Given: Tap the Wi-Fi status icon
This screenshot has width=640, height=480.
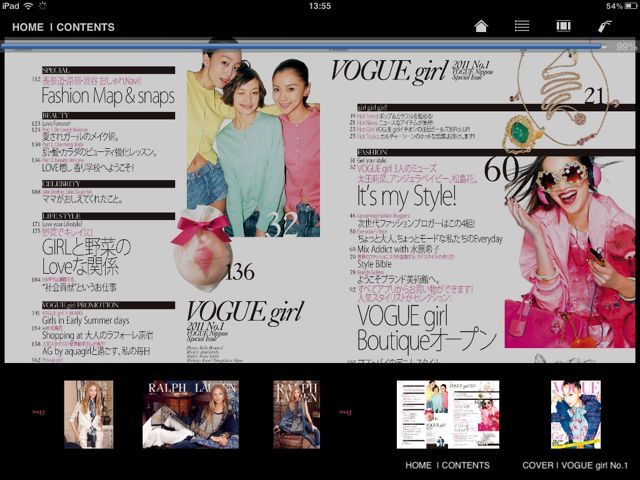Looking at the screenshot, I should (x=28, y=6).
